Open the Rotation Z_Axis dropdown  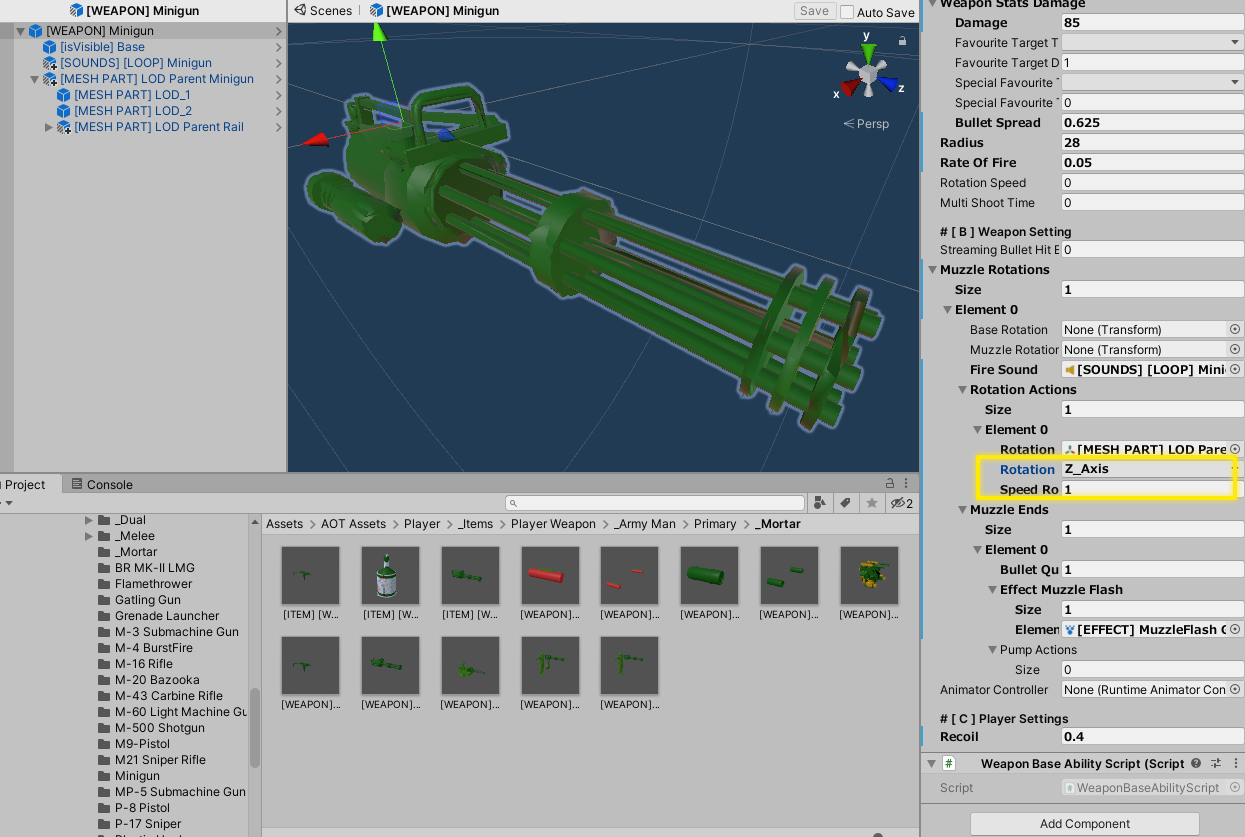(1152, 469)
